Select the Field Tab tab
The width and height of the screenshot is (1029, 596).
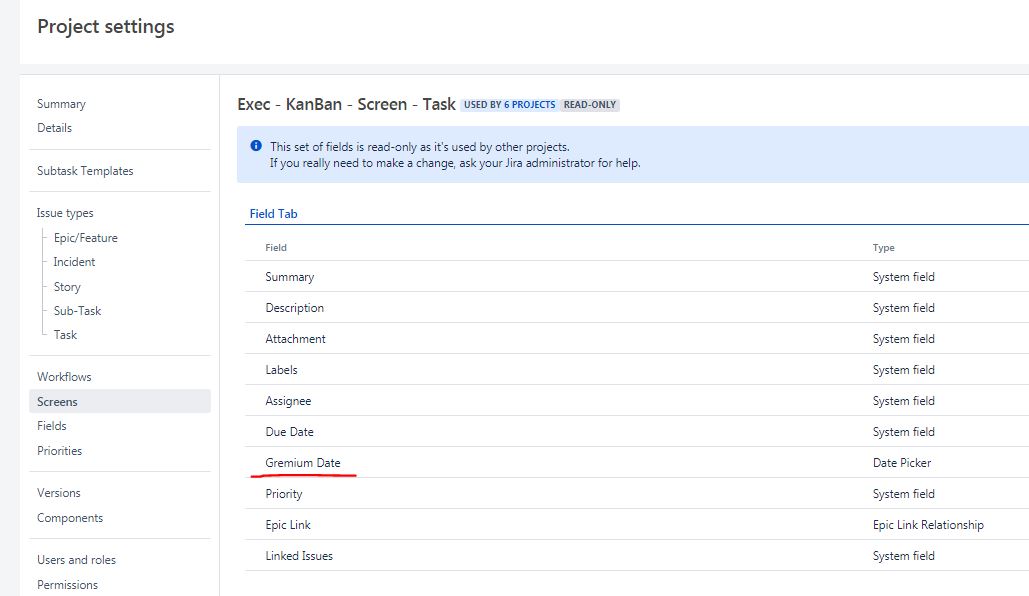point(274,214)
